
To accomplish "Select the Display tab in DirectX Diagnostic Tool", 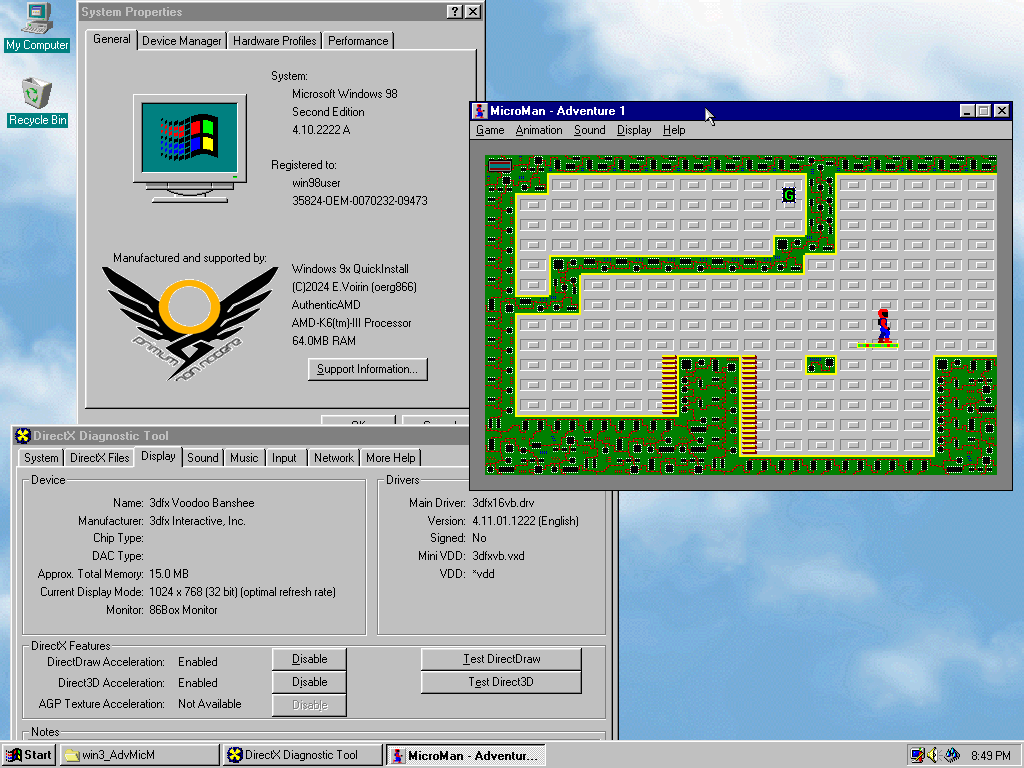I will (159, 456).
